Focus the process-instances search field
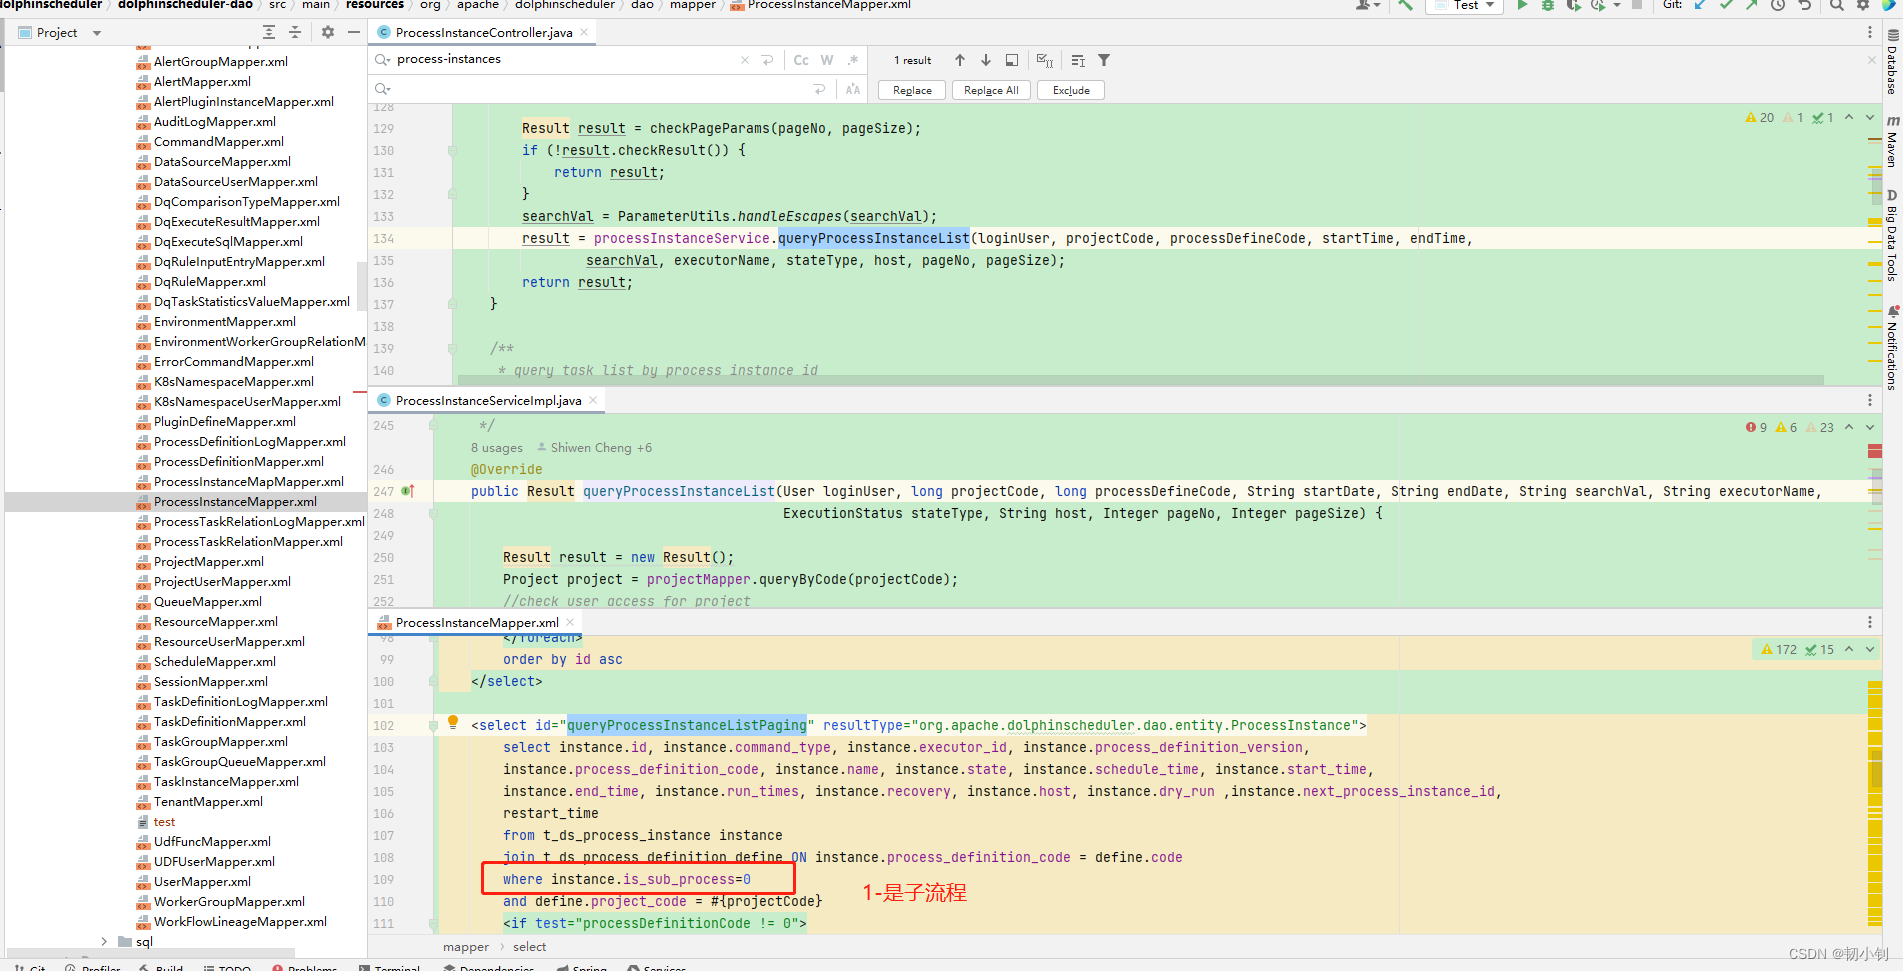Image resolution: width=1903 pixels, height=971 pixels. (565, 60)
